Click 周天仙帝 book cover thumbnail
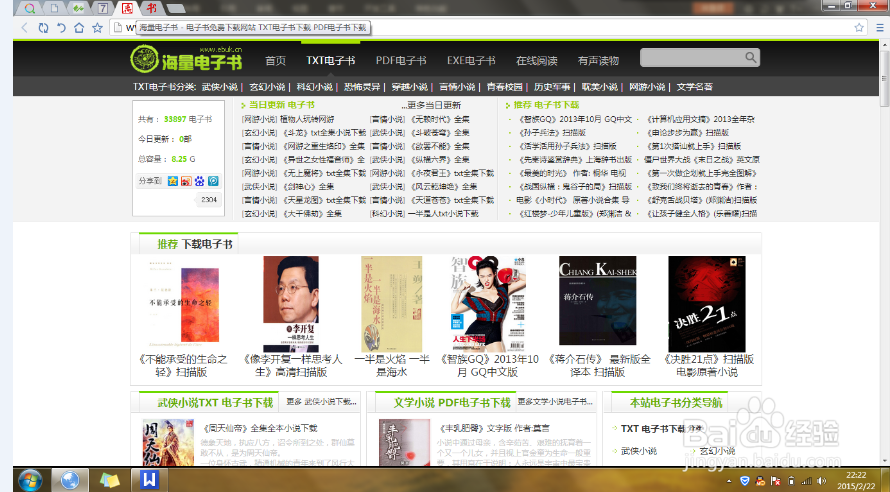This screenshot has width=890, height=492. (168, 443)
